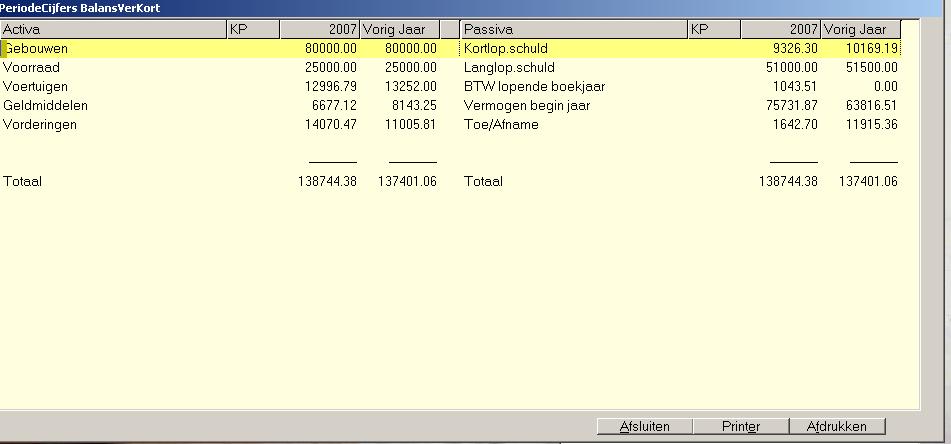Select the BTW lopende boekjaar row
Viewport: 951px width, 444px height.
click(680, 86)
